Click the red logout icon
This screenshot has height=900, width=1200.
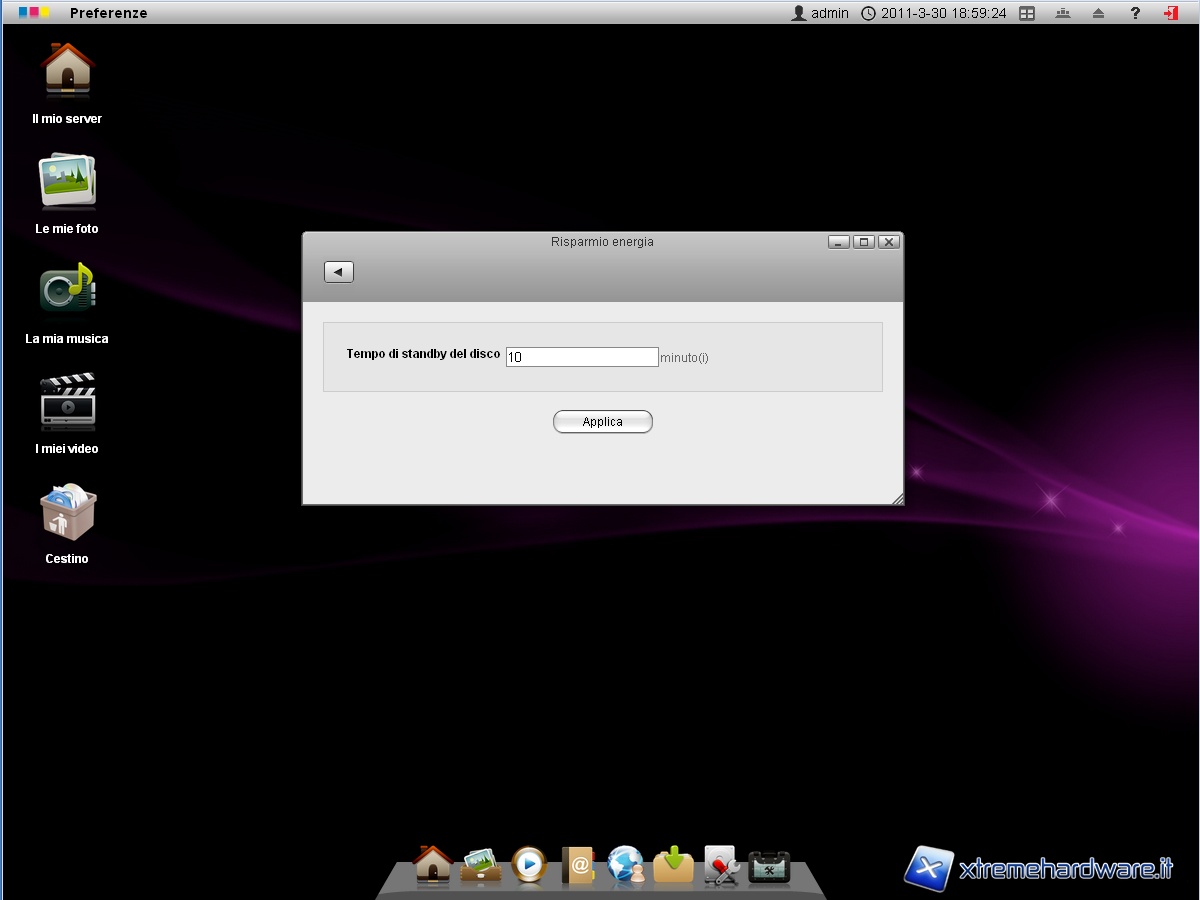1171,13
